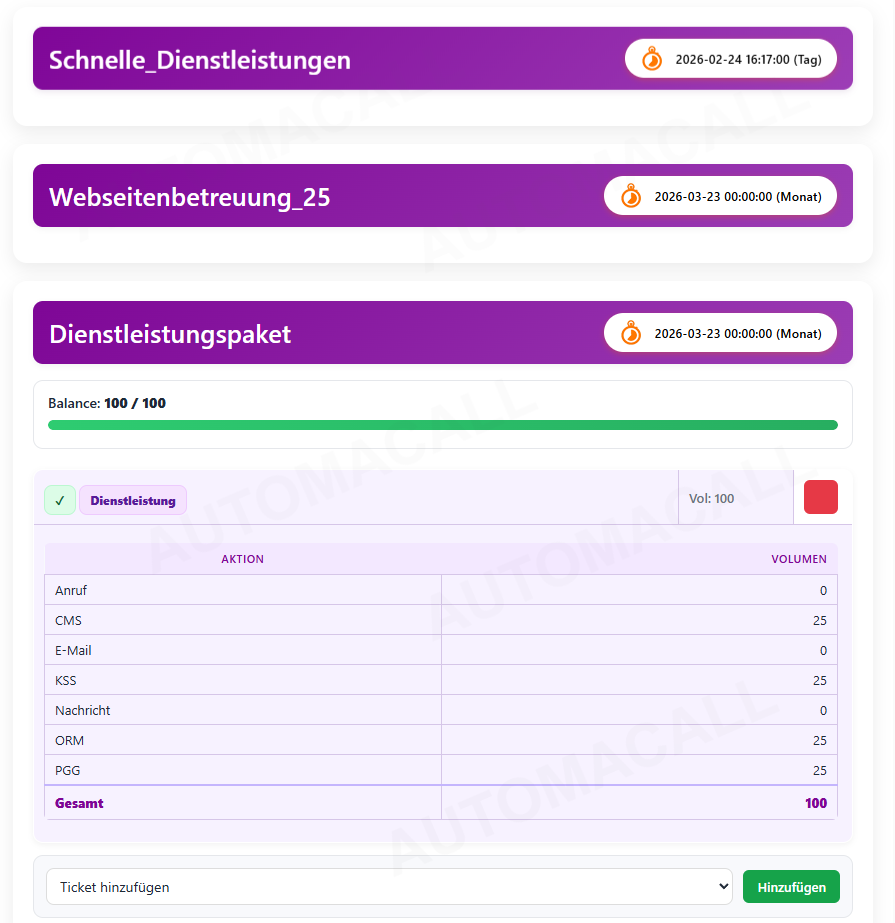Sort by the AKTION column header
The image size is (895, 923).
pyautogui.click(x=242, y=559)
